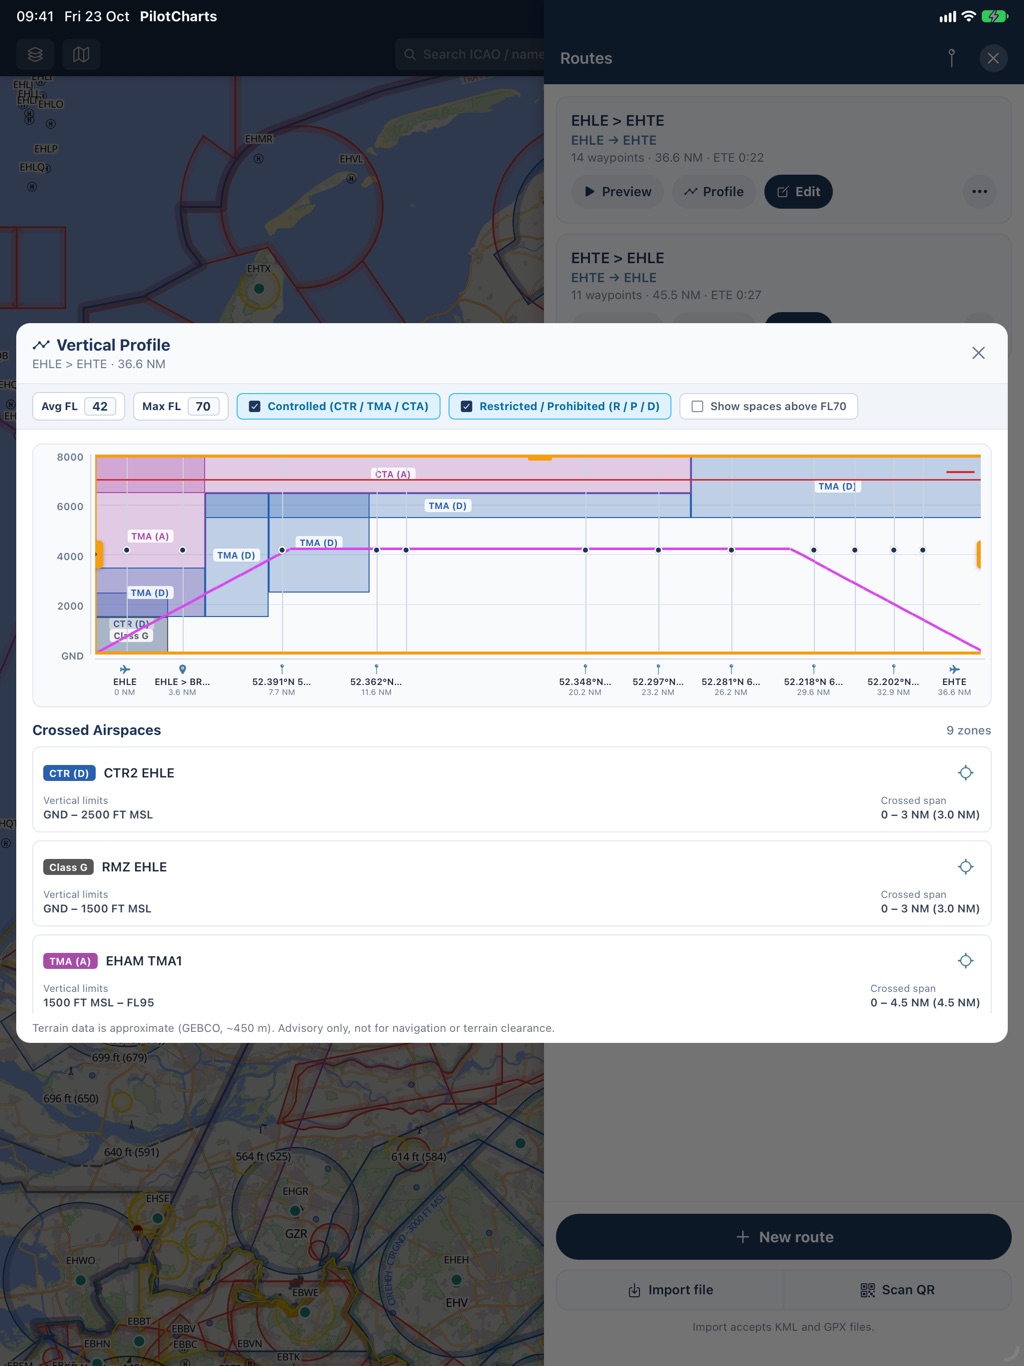Select the EHLE departure airplane icon

point(125,669)
